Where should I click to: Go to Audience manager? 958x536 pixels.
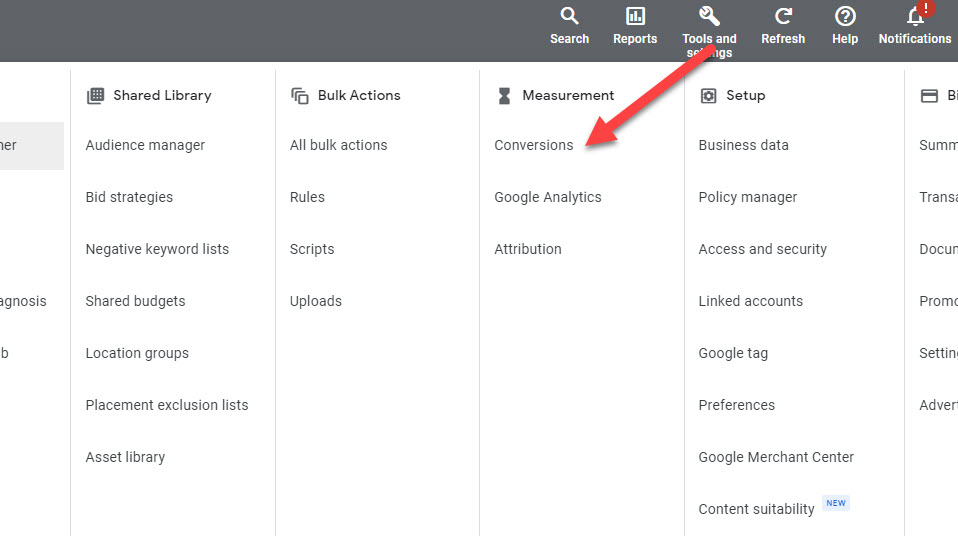pos(145,145)
